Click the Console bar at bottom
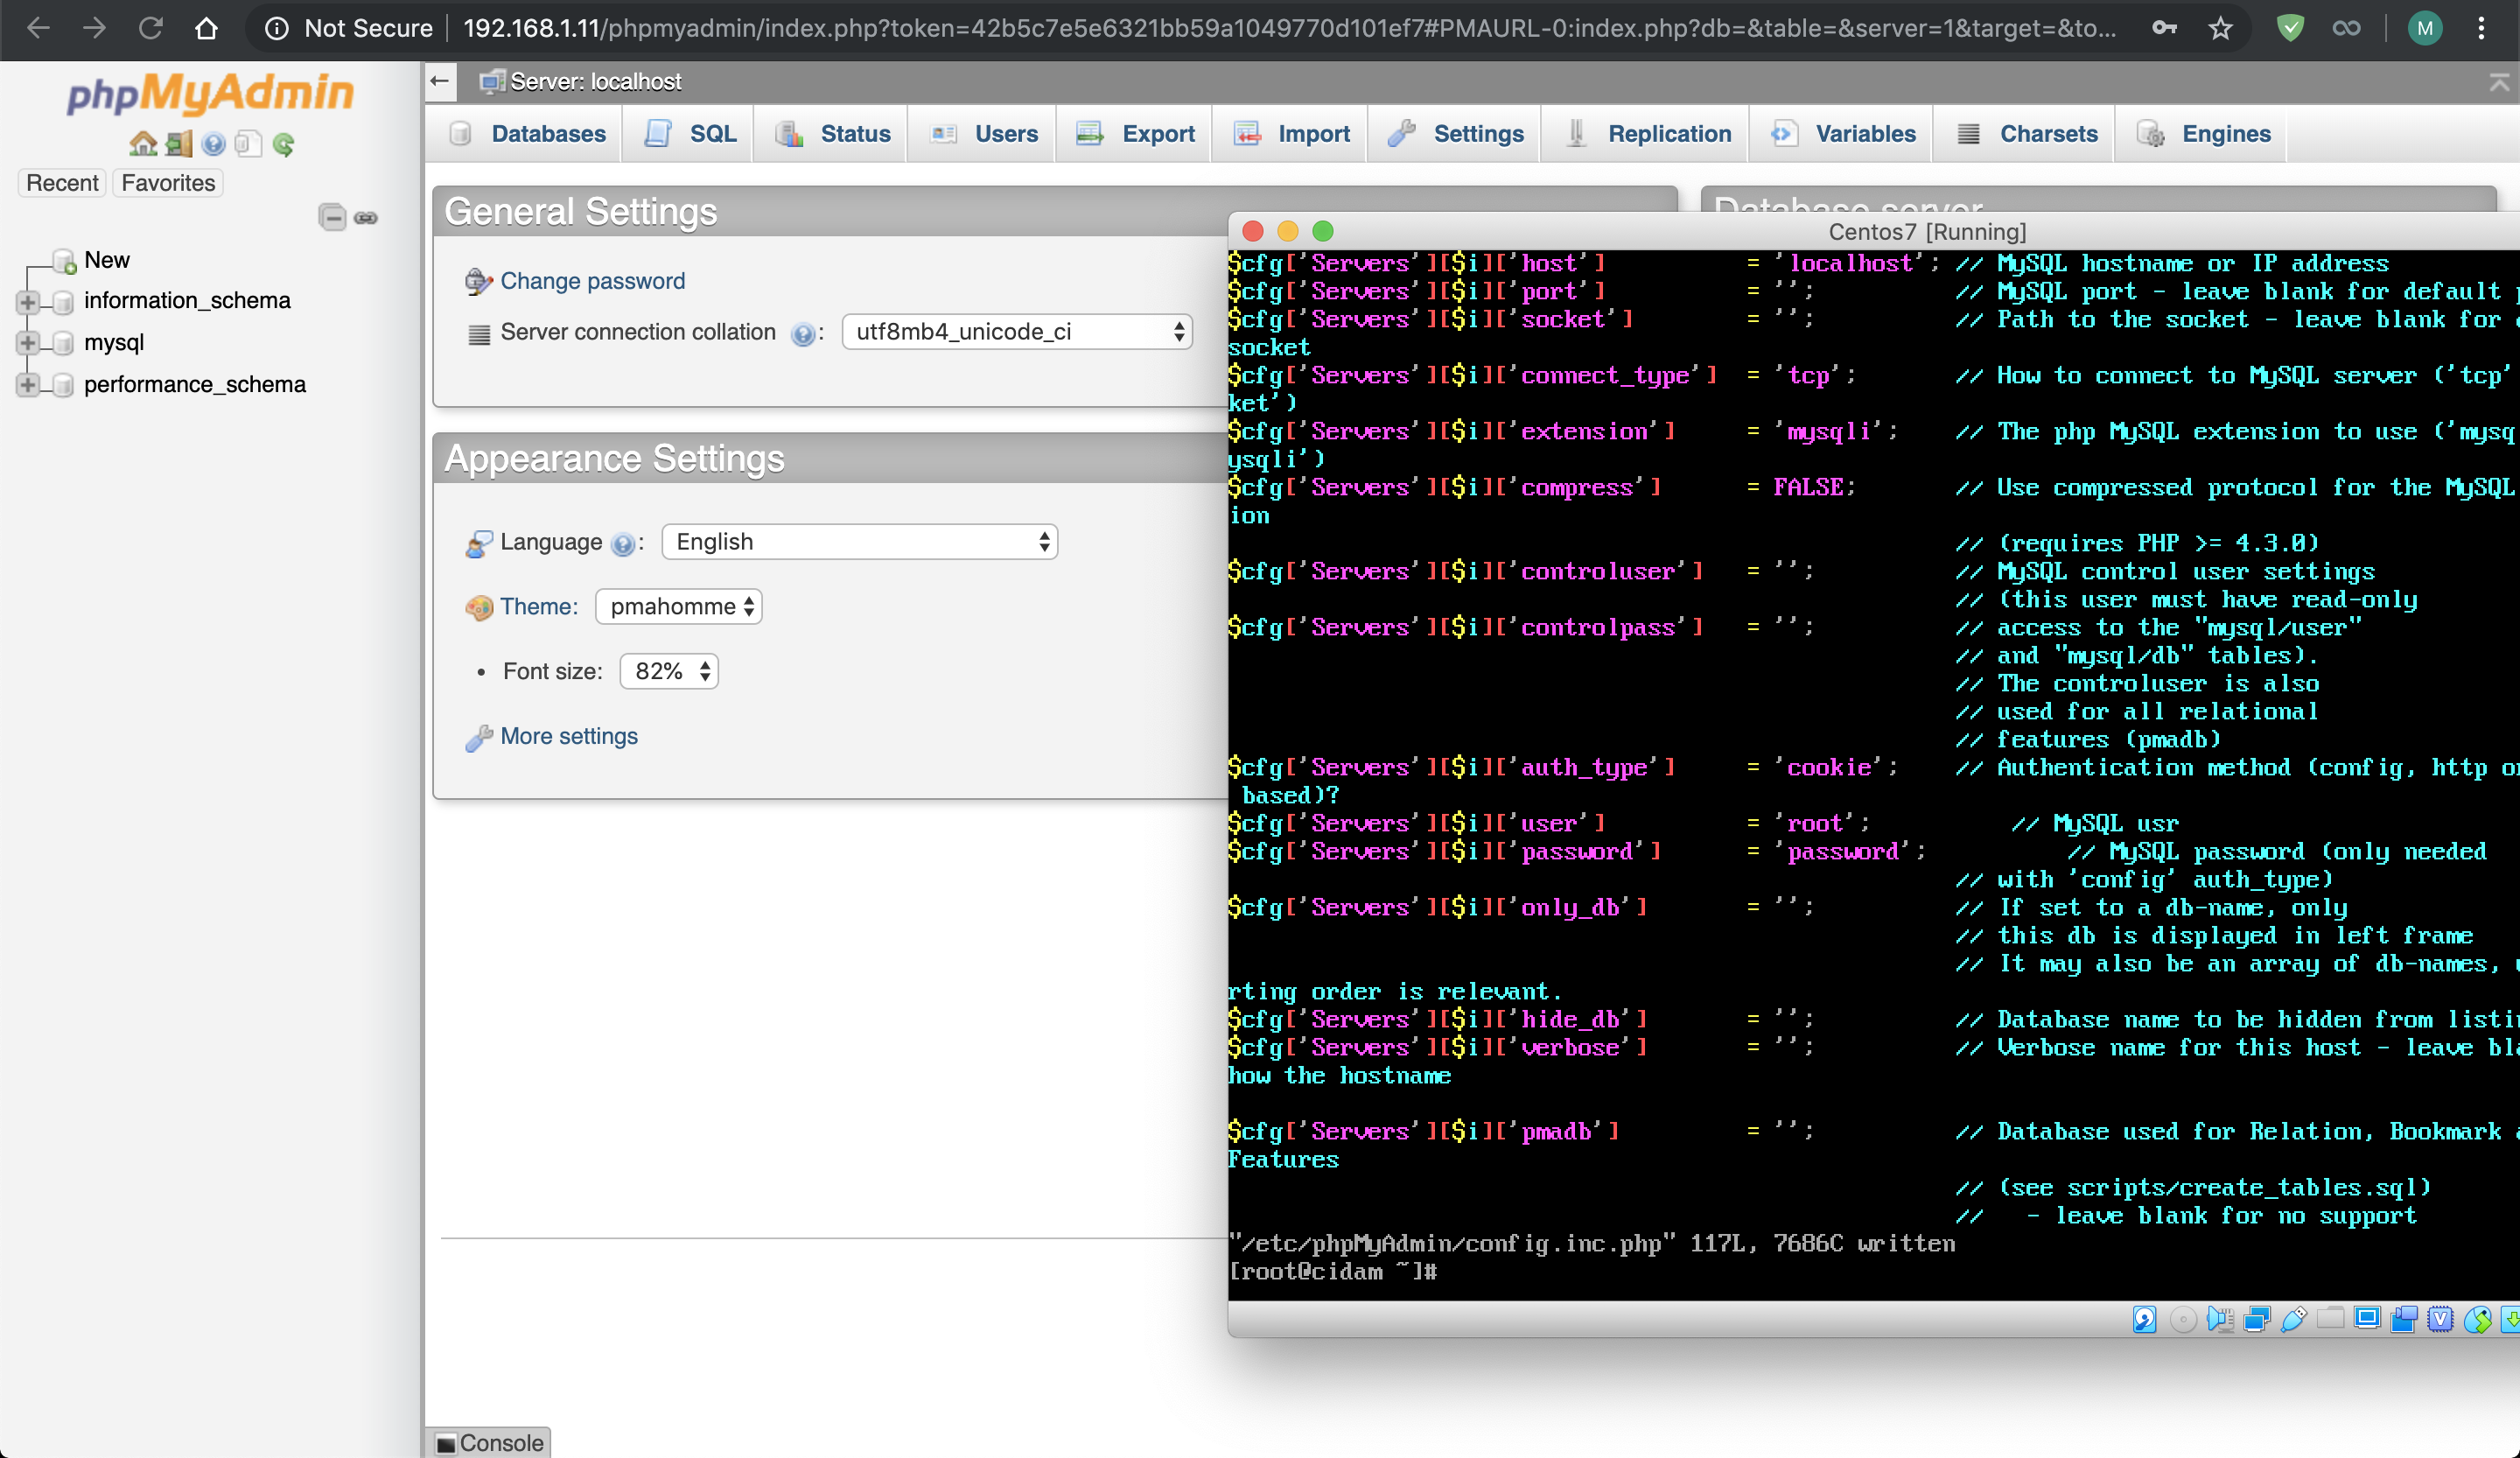The image size is (2520, 1458). [490, 1442]
